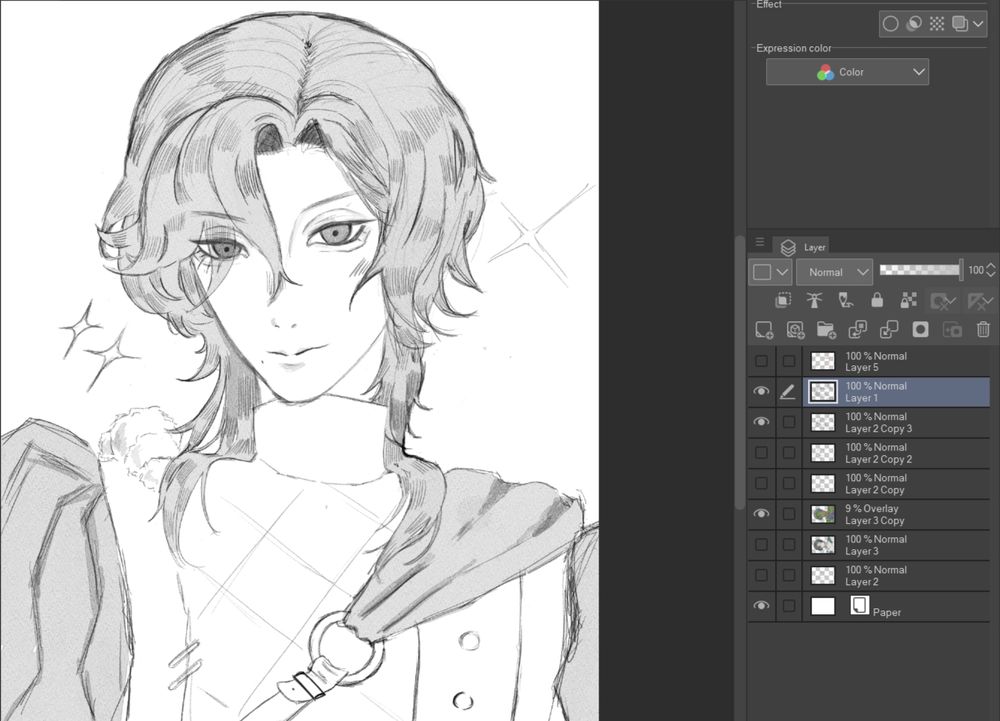Viewport: 1000px width, 721px height.
Task: Toggle Set as Draft Layer icon
Action: click(x=846, y=300)
